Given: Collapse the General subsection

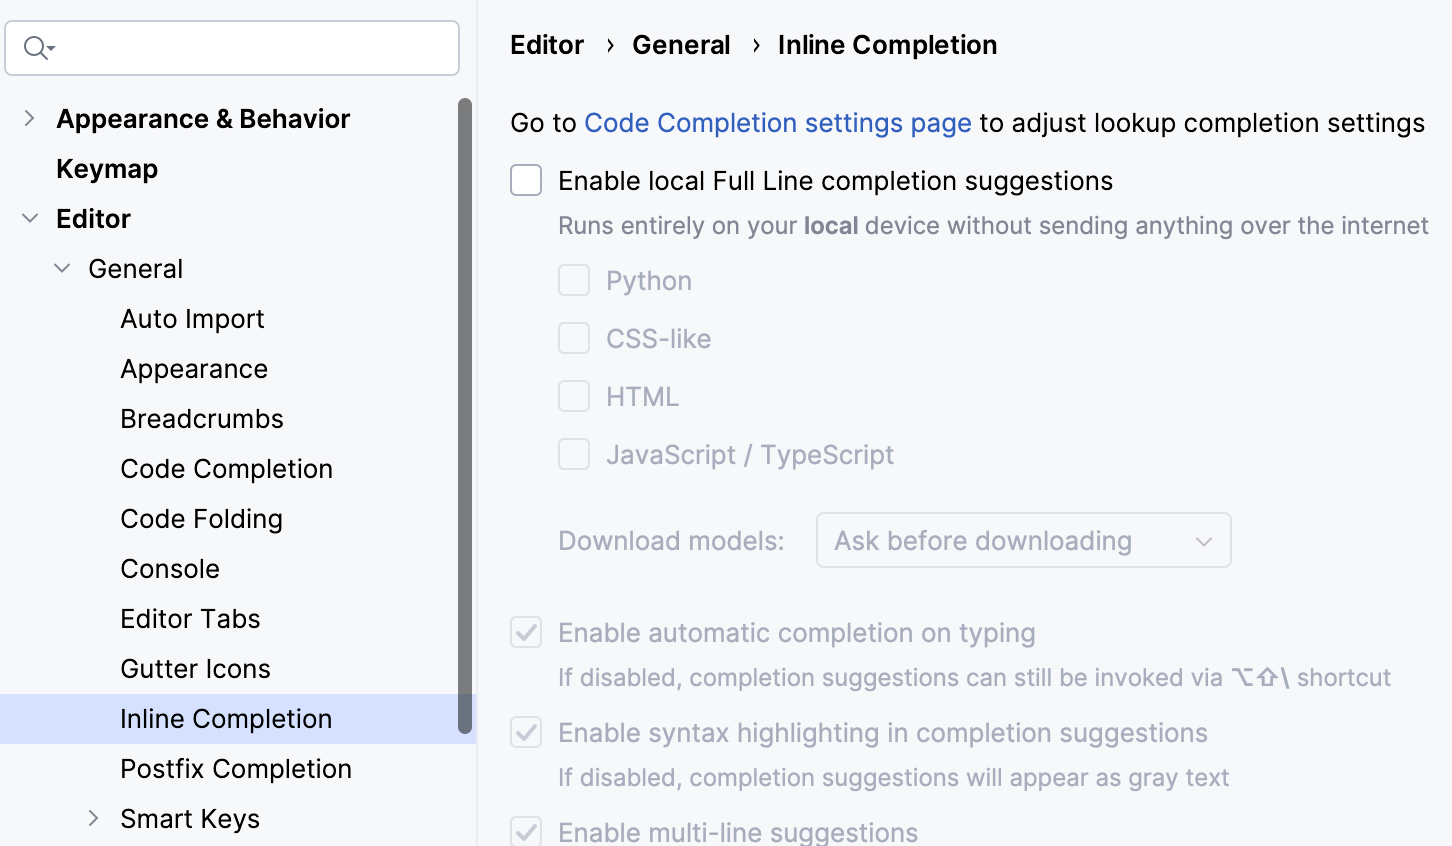Looking at the screenshot, I should point(62,269).
